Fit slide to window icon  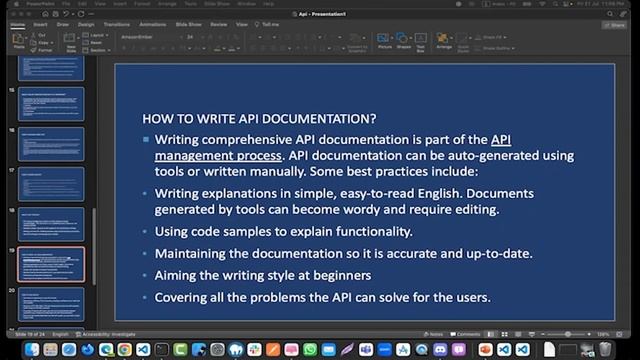pos(619,334)
